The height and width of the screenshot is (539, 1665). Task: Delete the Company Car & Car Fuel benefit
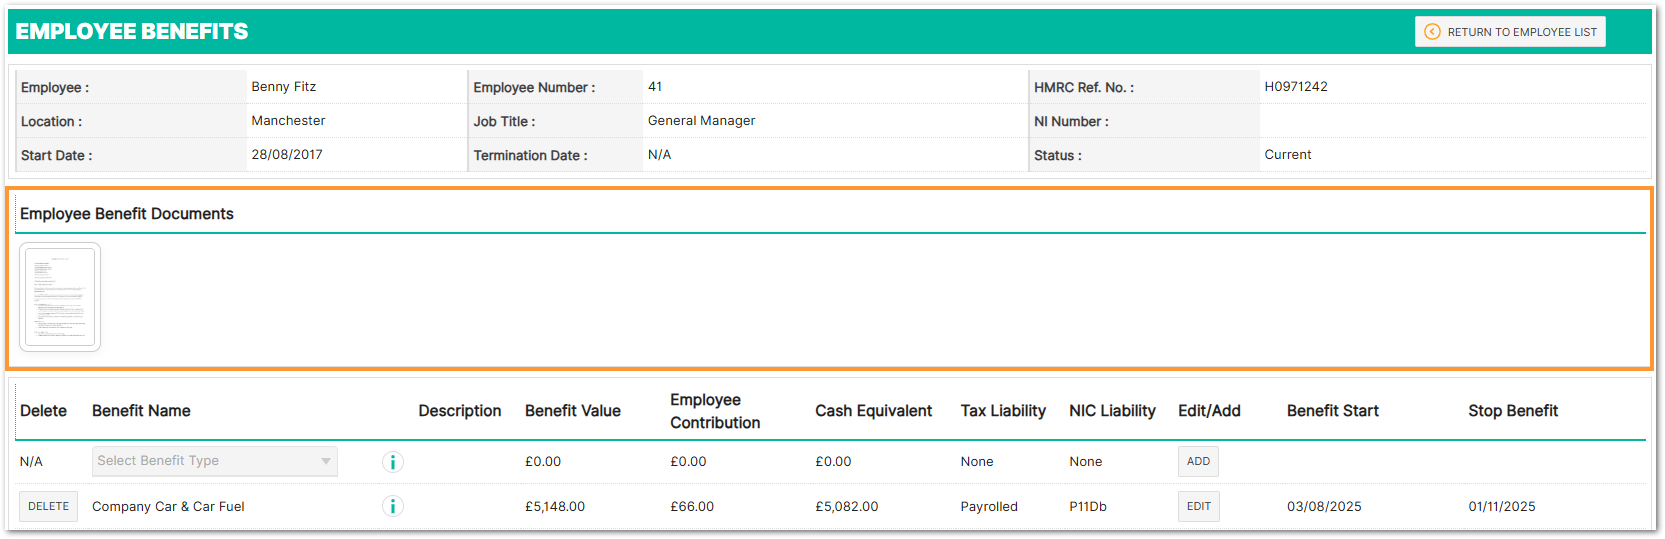48,507
